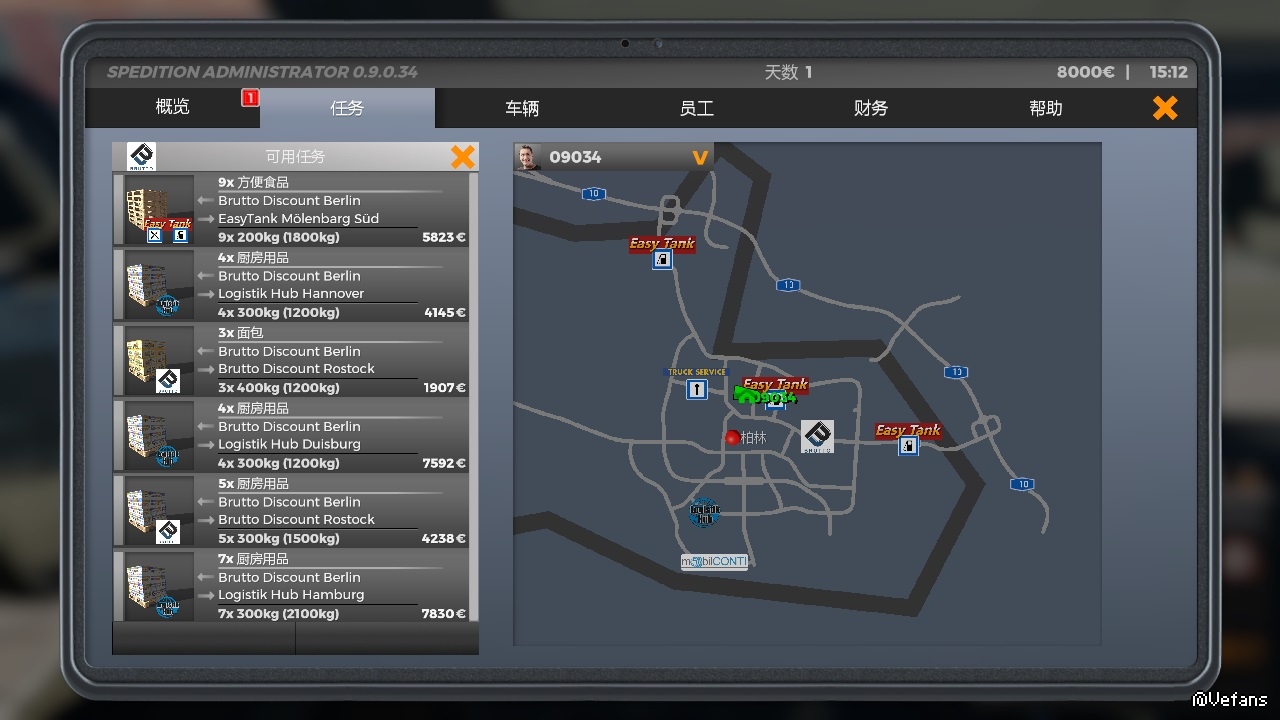
Task: Click the pallet thumbnail of the Hamburg task
Action: click(x=159, y=587)
